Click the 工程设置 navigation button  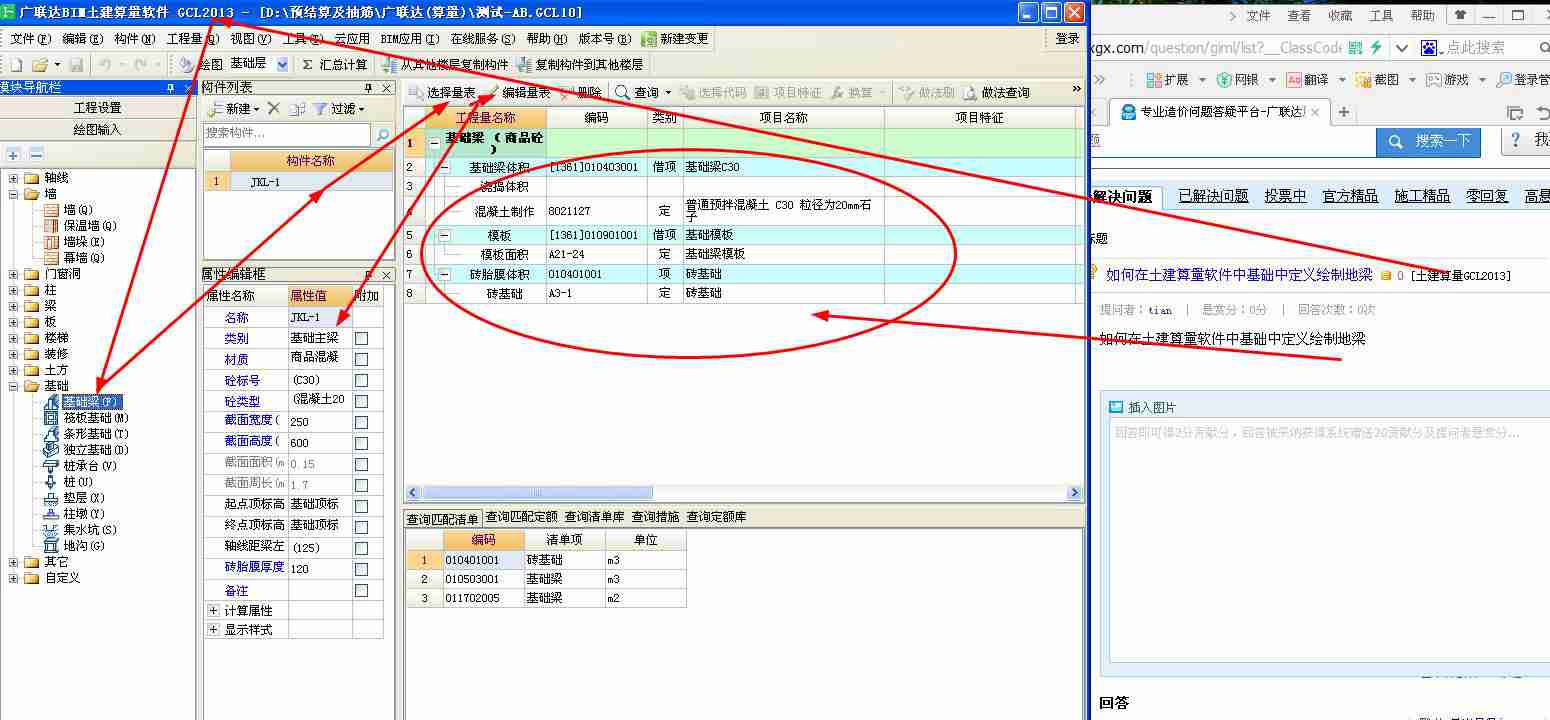[x=97, y=108]
